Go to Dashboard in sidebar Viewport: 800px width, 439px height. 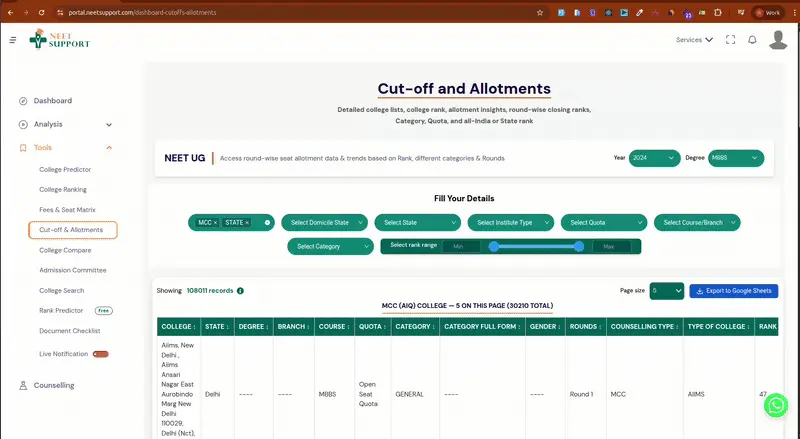pos(52,101)
